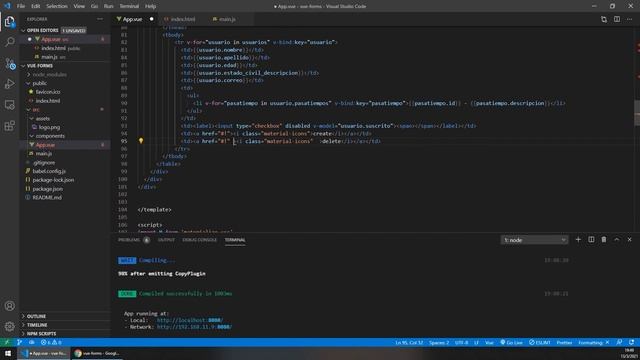The image size is (640, 360).
Task: Click the Ln 95 cursor position indicator
Action: tap(409, 342)
